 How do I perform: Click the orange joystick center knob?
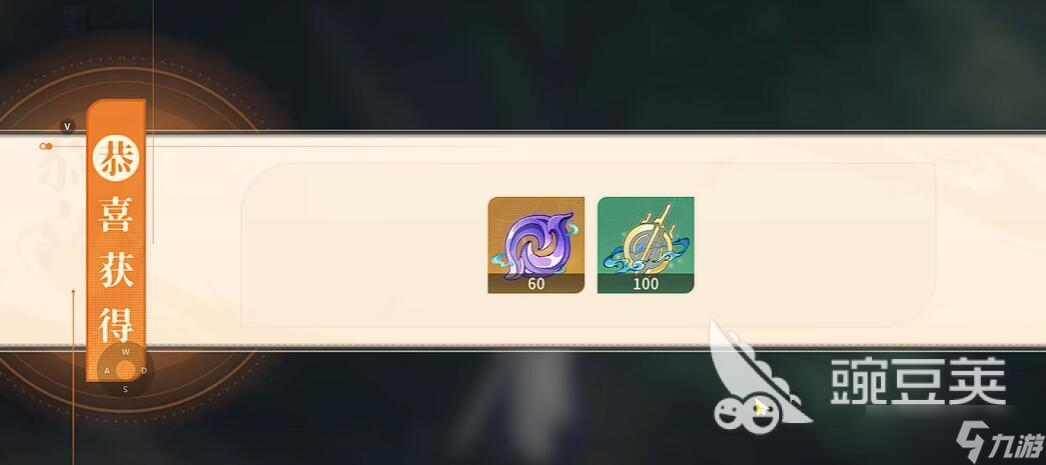point(125,370)
